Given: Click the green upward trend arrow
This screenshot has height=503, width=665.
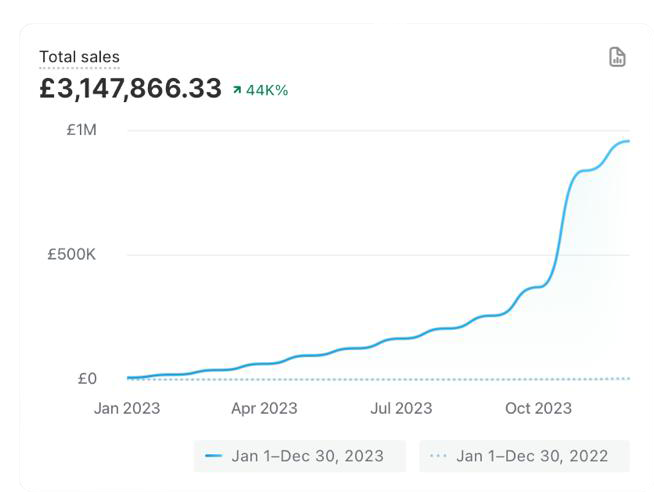Looking at the screenshot, I should coord(237,90).
